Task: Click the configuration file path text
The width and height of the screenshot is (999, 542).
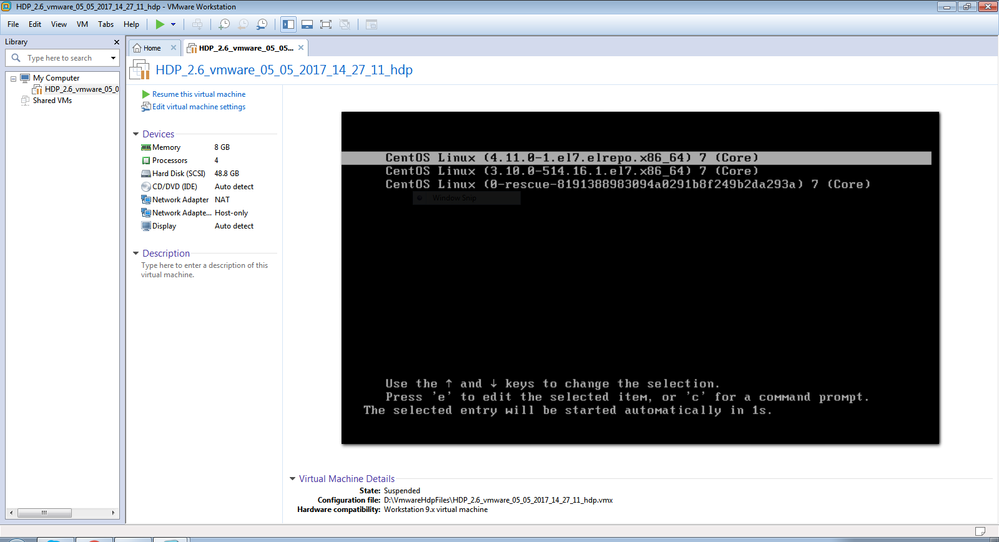Action: 498,501
